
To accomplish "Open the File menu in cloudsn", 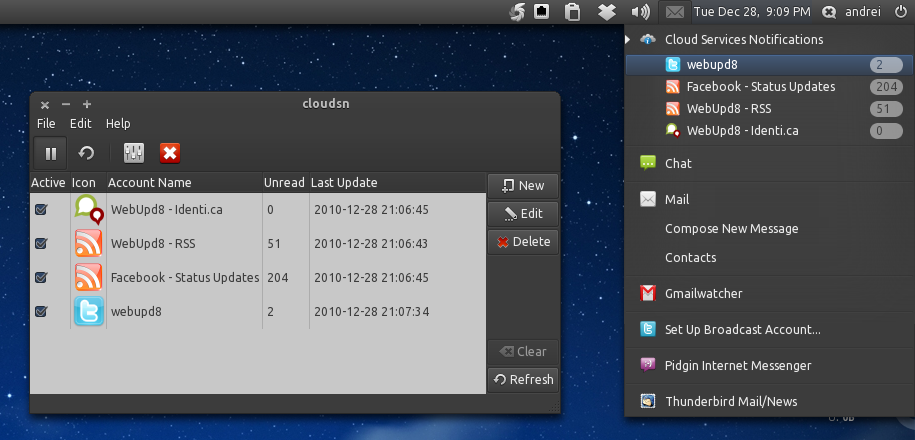I will tap(46, 124).
